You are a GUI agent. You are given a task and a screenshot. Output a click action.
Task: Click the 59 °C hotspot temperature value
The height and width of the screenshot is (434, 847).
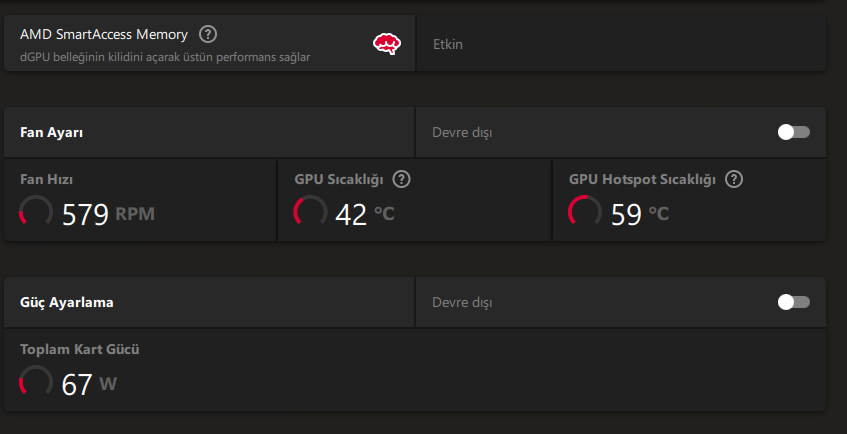point(640,214)
